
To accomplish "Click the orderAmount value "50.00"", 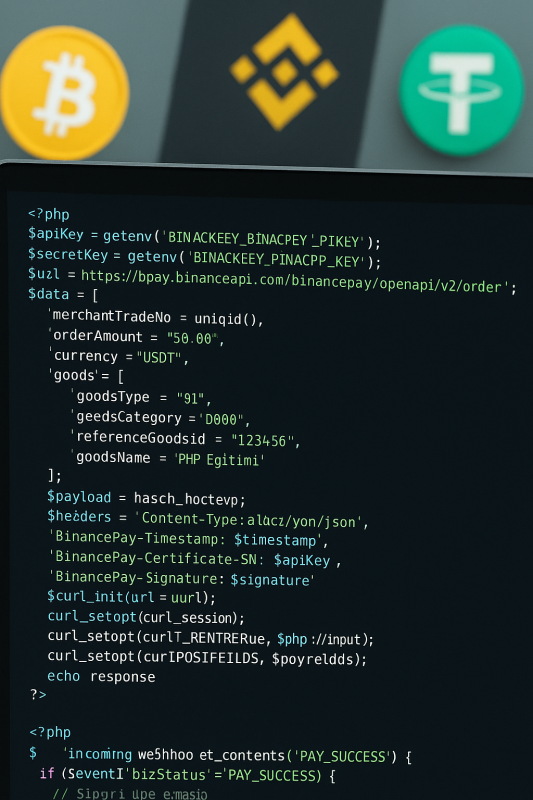I will tap(192, 338).
